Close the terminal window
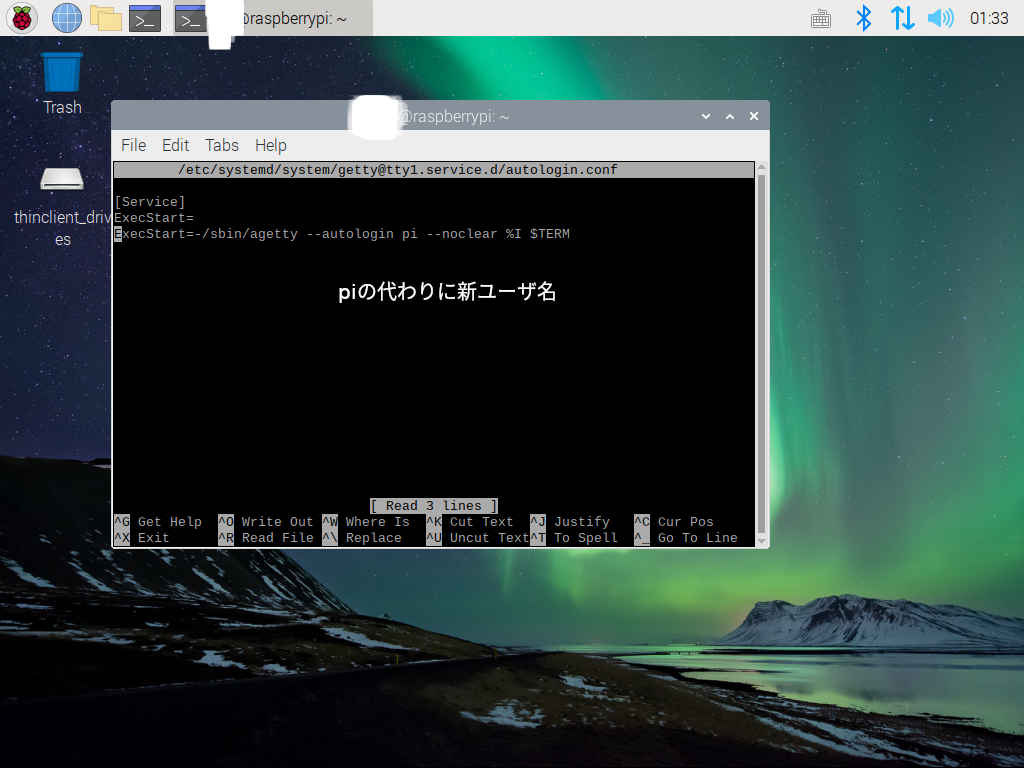Image resolution: width=1024 pixels, height=768 pixels. (754, 116)
